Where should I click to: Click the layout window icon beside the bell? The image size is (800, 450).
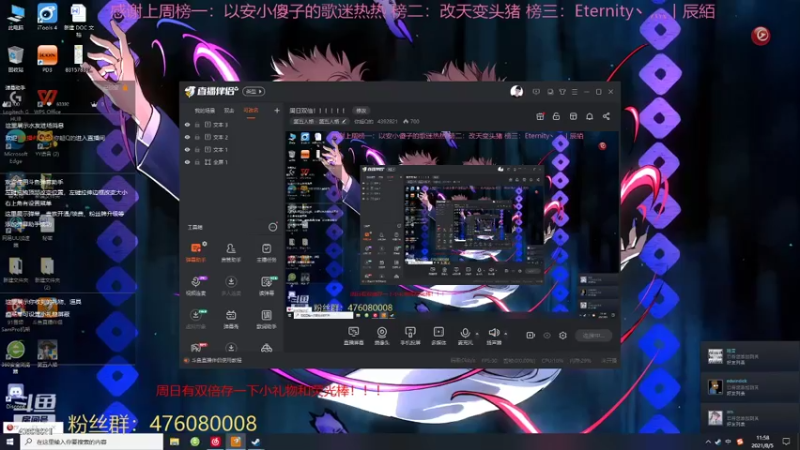pyautogui.click(x=573, y=116)
